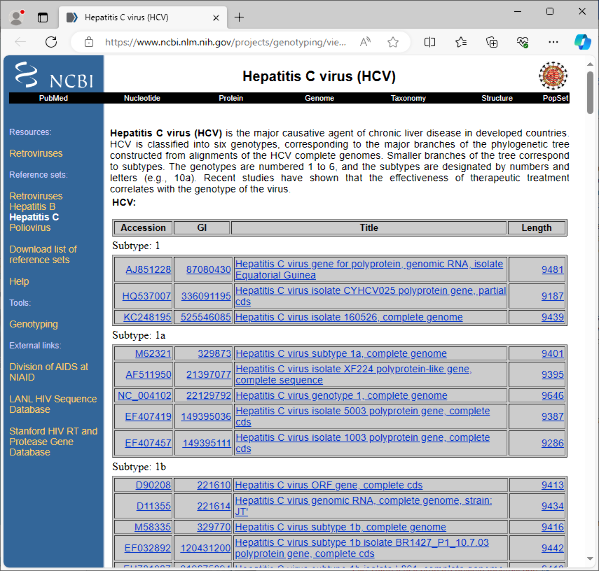
Task: Click the vertical scrollbar thumb
Action: (x=590, y=92)
